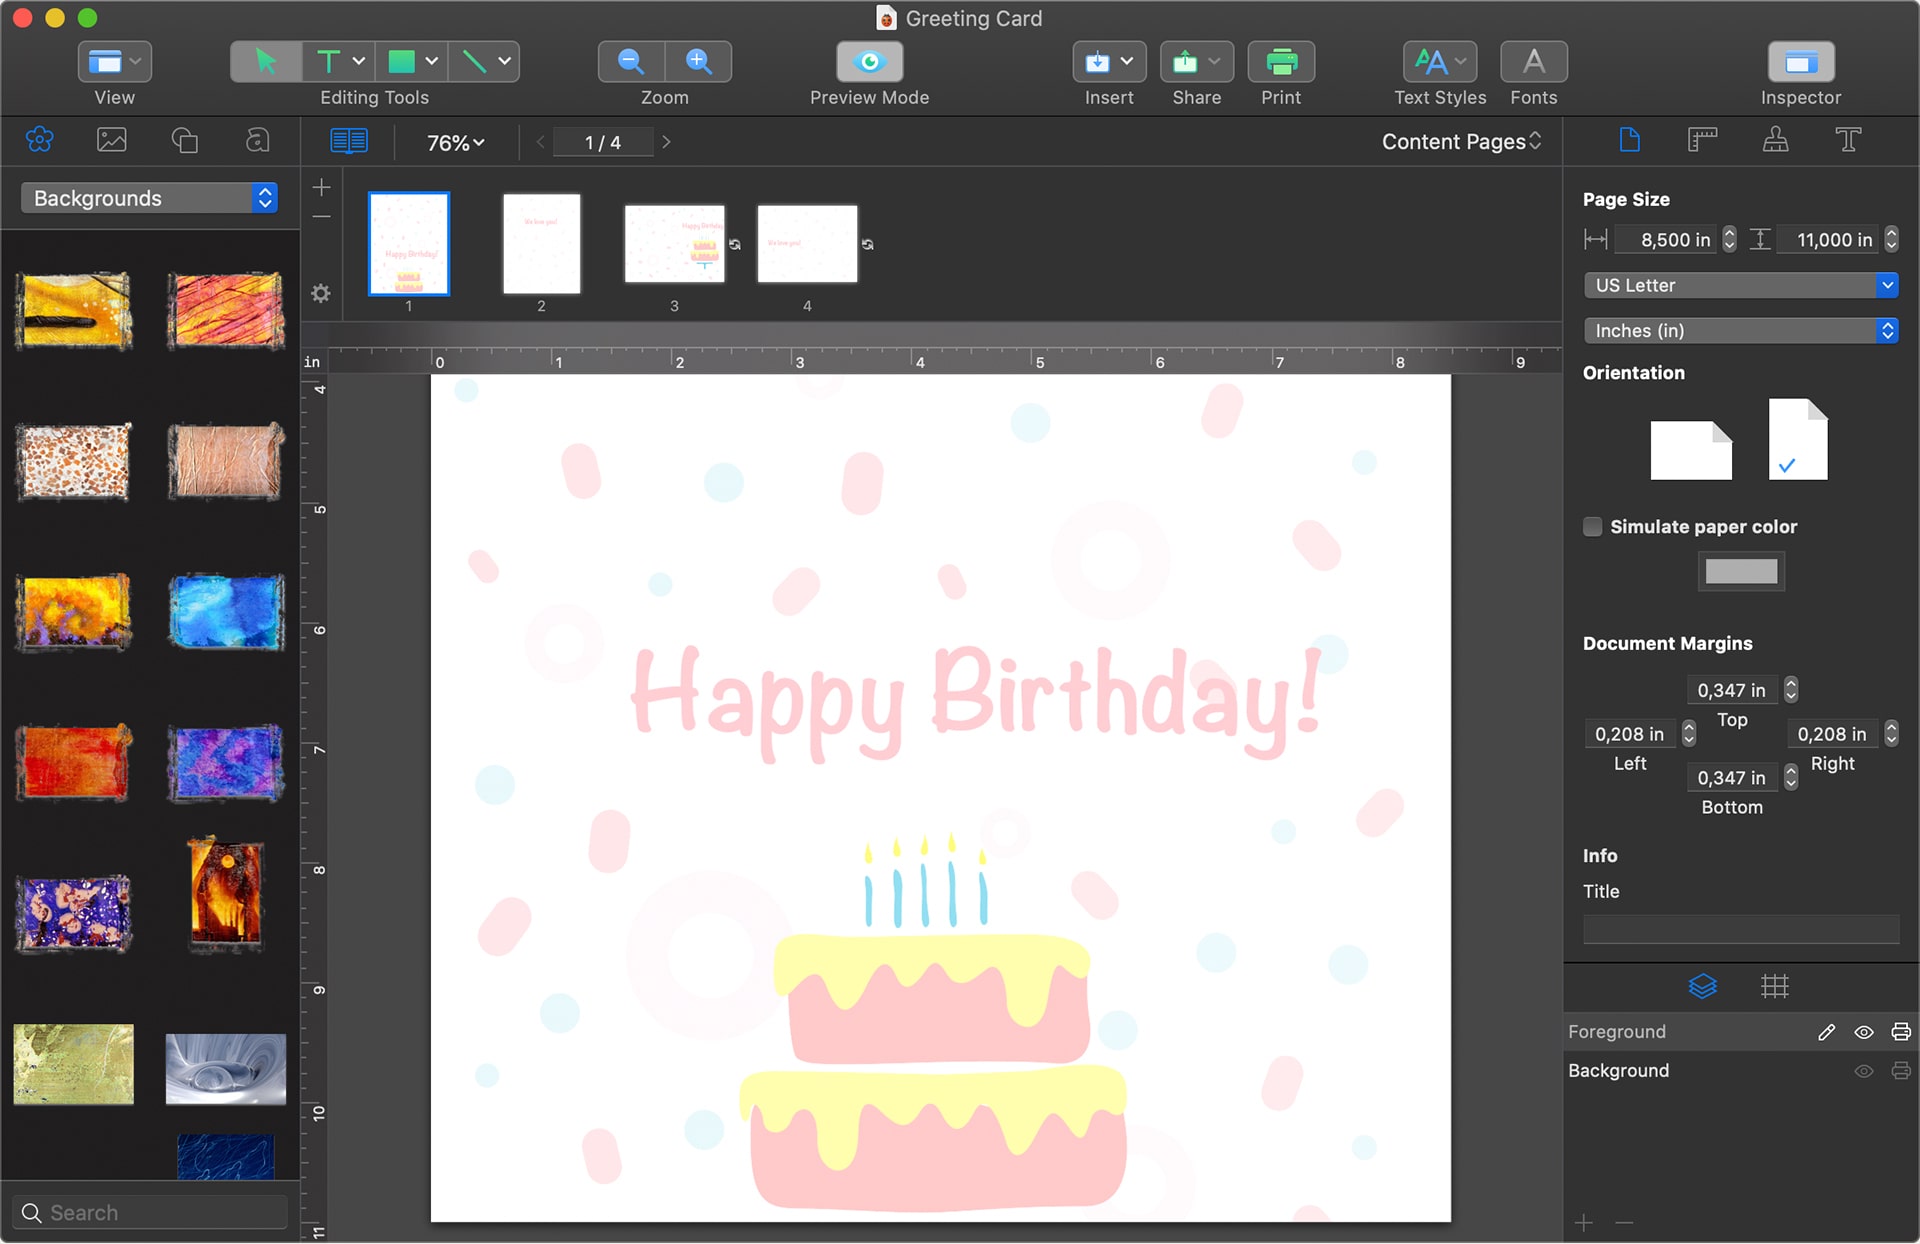Select page 3 thumbnail
Viewport: 1920px width, 1244px height.
tap(674, 243)
